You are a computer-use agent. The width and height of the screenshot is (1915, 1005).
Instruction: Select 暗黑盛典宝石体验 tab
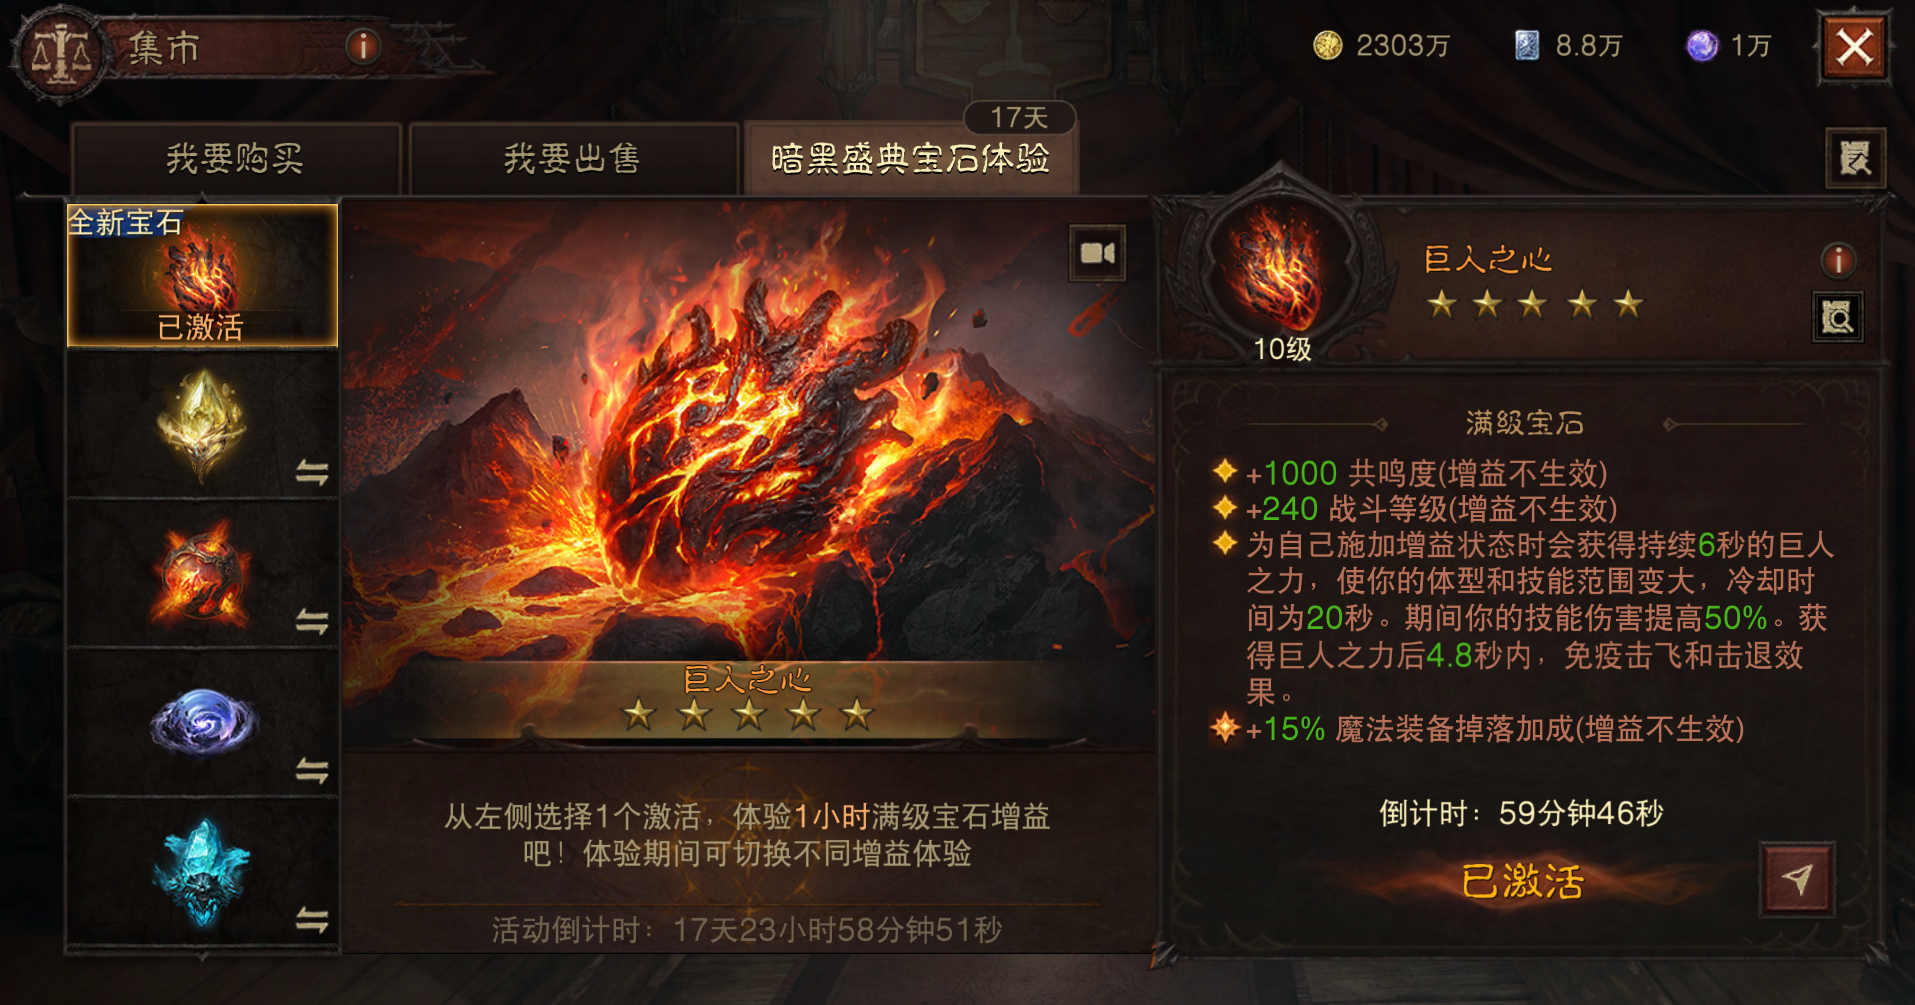pyautogui.click(x=910, y=159)
